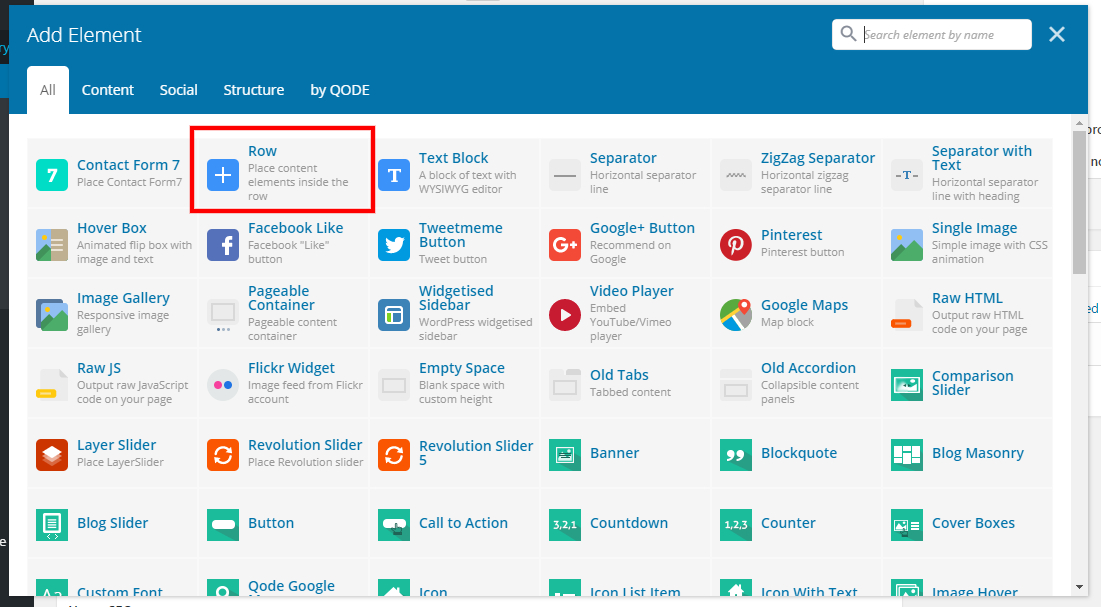Viewport: 1101px width, 607px height.
Task: Select the Countdown 3,2,1 icon
Action: click(565, 525)
